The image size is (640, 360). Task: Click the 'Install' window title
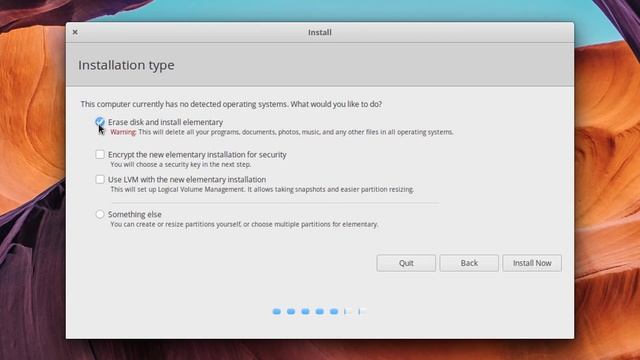pyautogui.click(x=320, y=32)
